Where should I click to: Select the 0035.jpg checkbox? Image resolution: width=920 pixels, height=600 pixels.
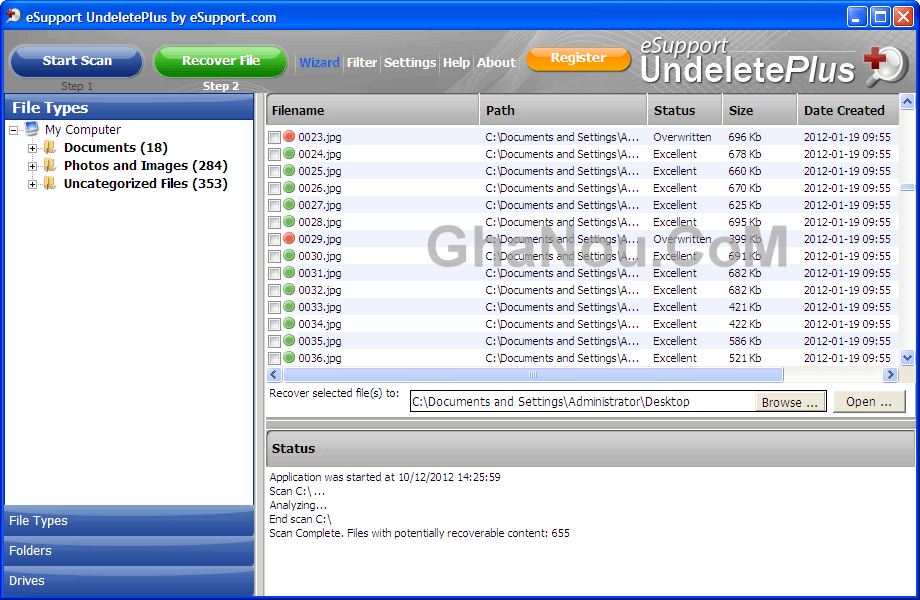[274, 342]
